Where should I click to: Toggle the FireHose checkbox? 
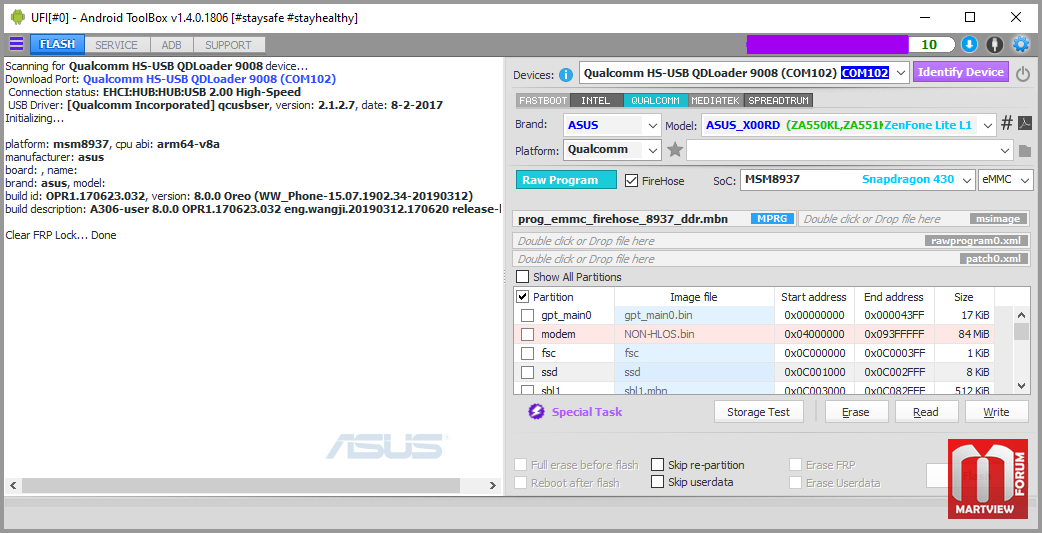pyautogui.click(x=631, y=180)
